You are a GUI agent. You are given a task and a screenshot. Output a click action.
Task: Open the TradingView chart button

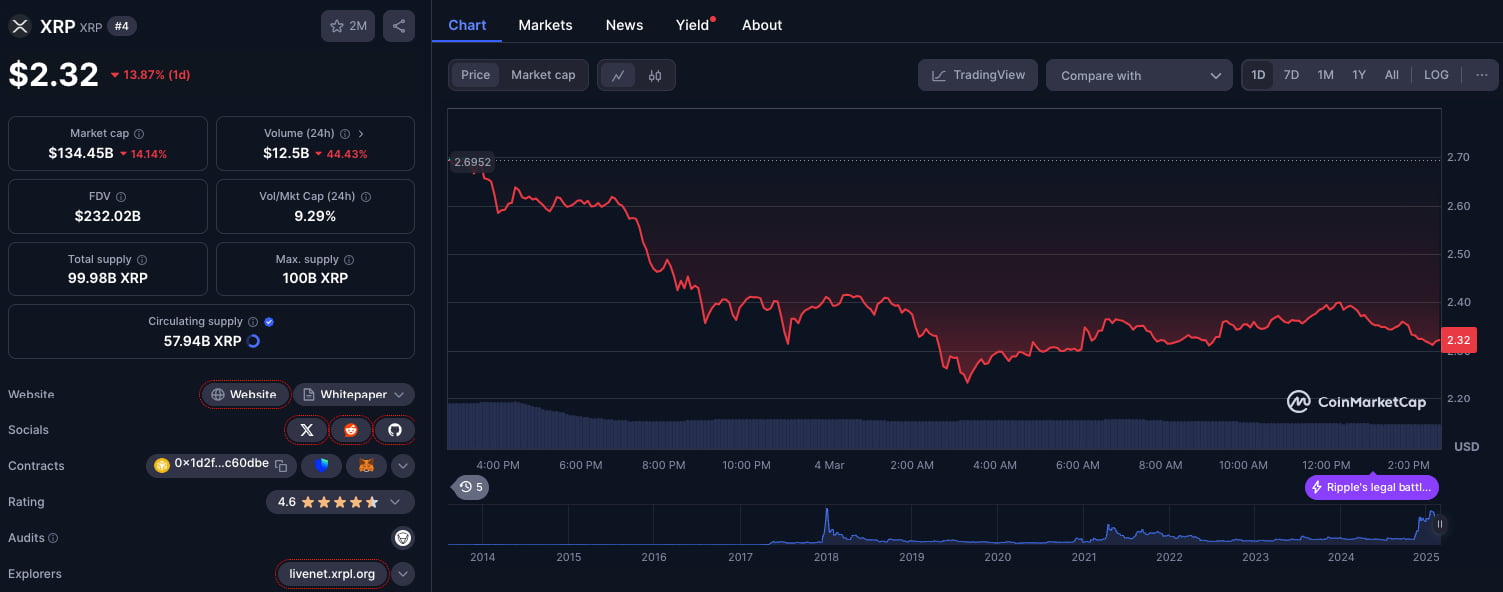pyautogui.click(x=978, y=75)
